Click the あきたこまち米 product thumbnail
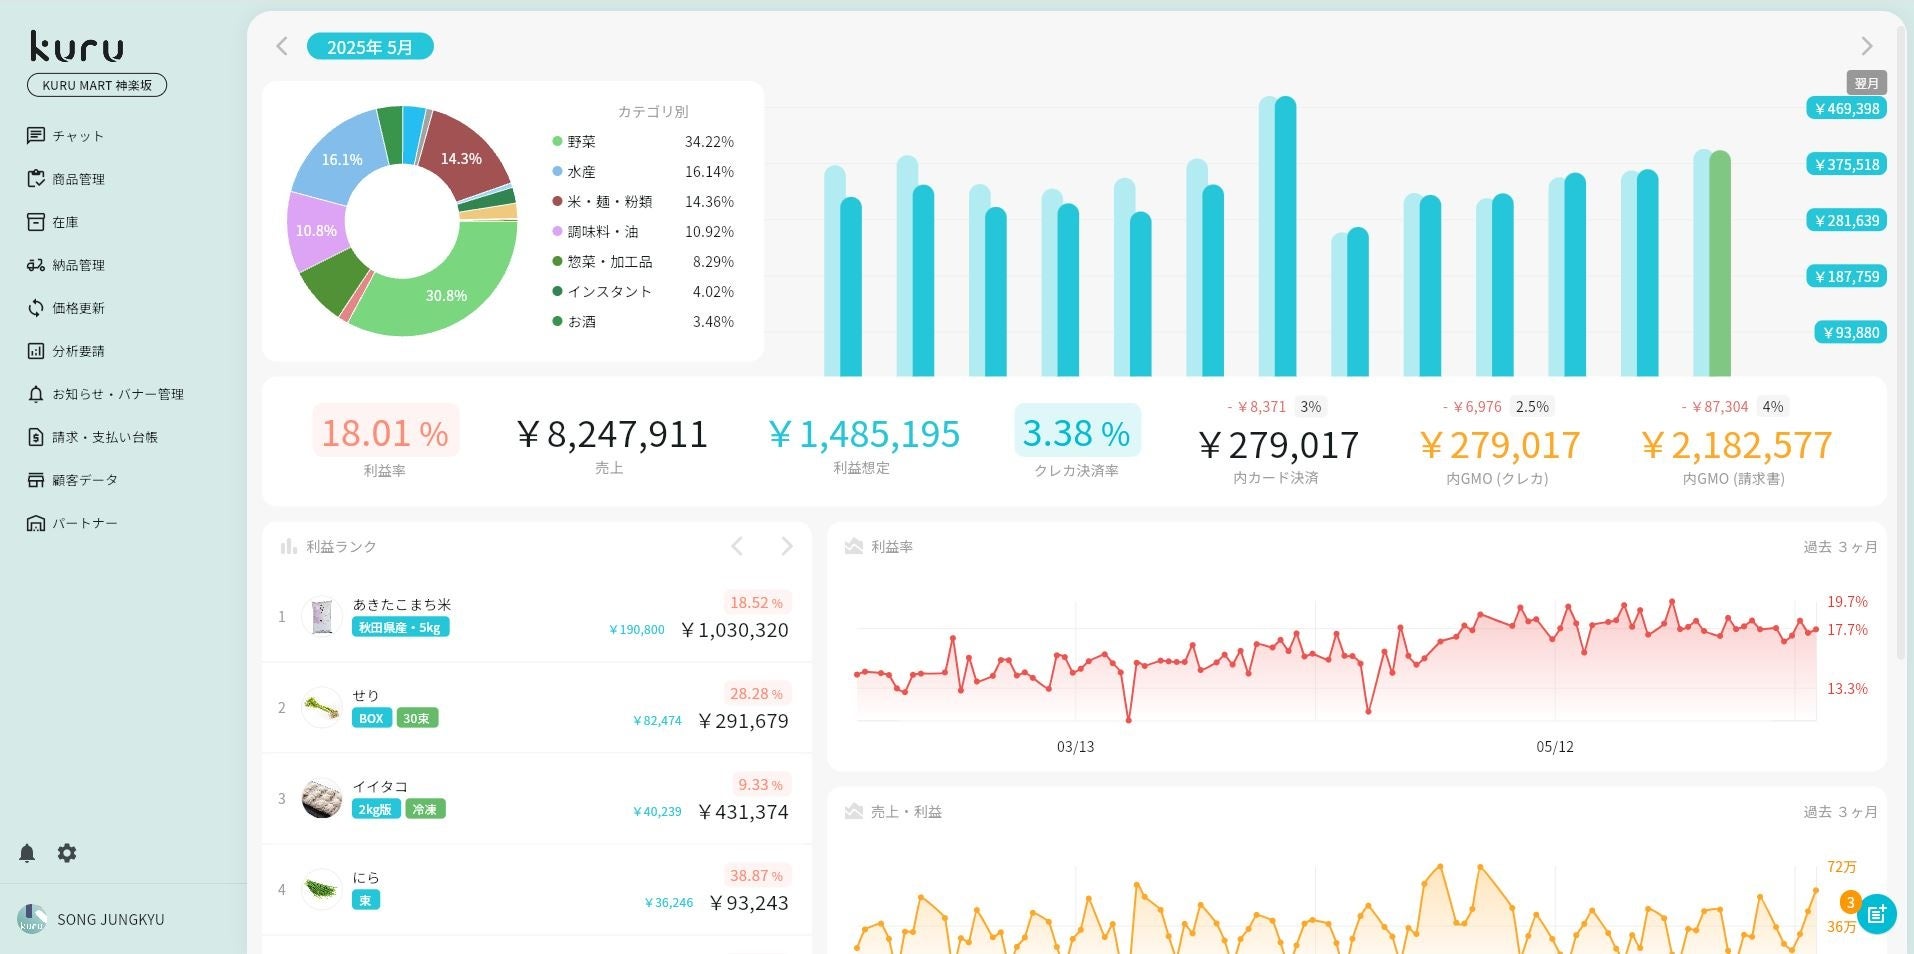Viewport: 1914px width, 954px height. tap(322, 617)
